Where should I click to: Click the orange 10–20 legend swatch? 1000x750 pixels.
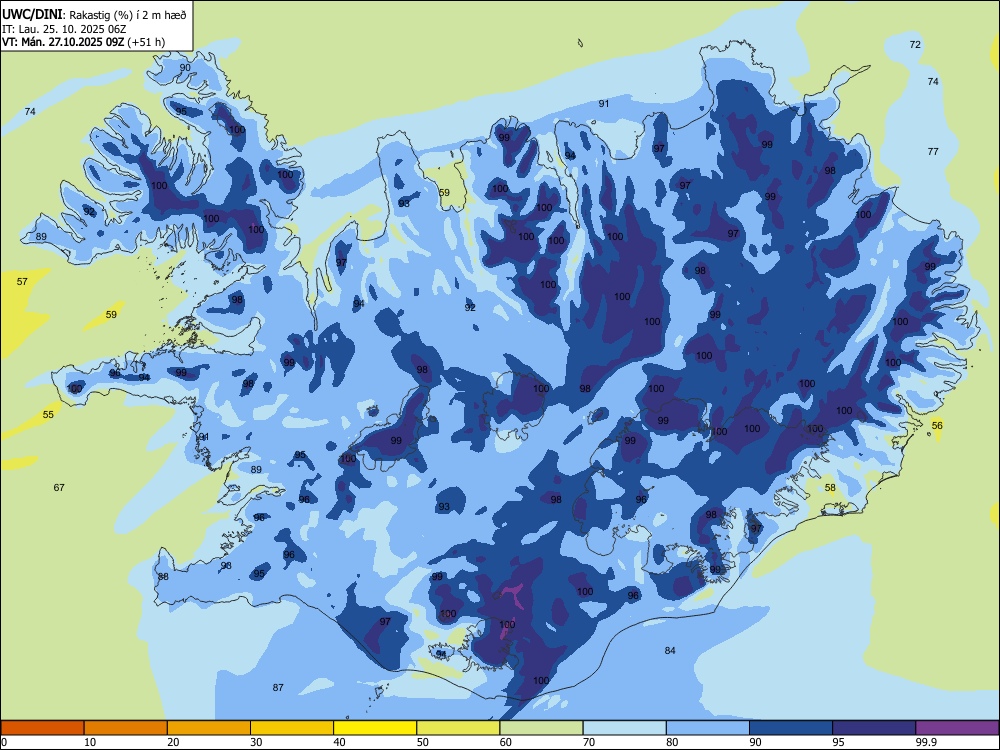126,728
